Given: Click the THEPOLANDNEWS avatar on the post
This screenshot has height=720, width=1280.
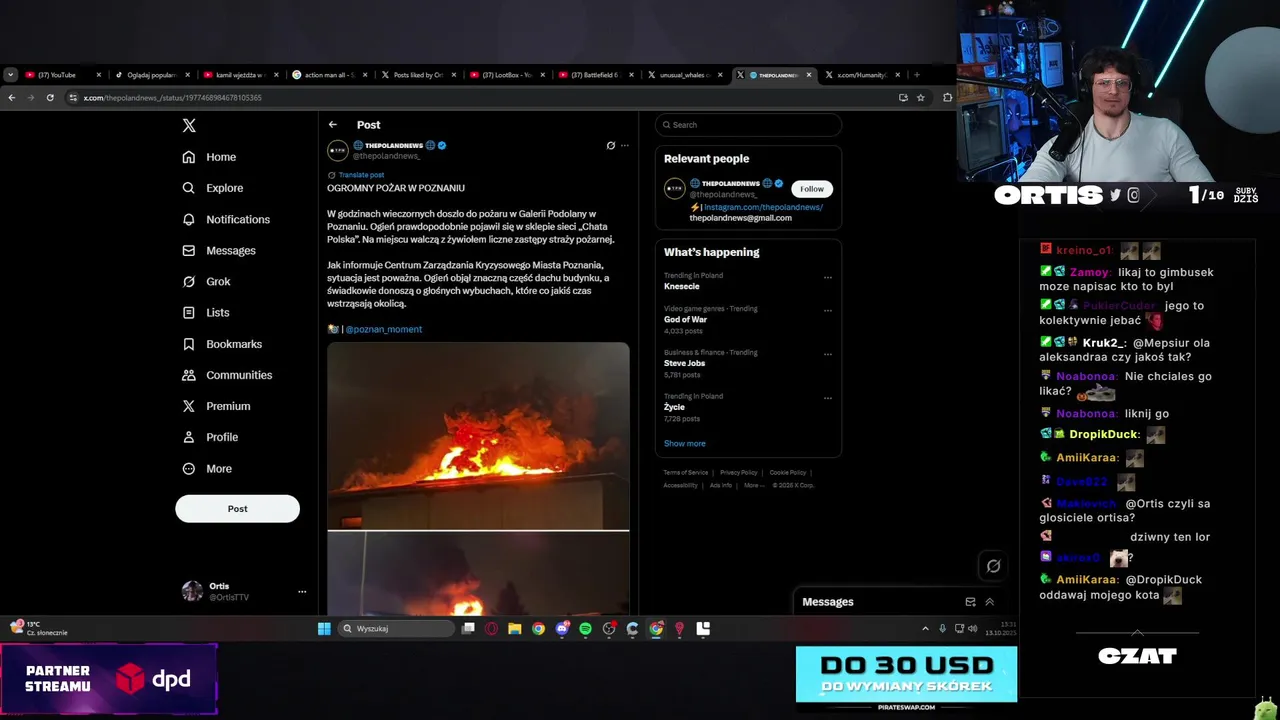Looking at the screenshot, I should point(338,150).
